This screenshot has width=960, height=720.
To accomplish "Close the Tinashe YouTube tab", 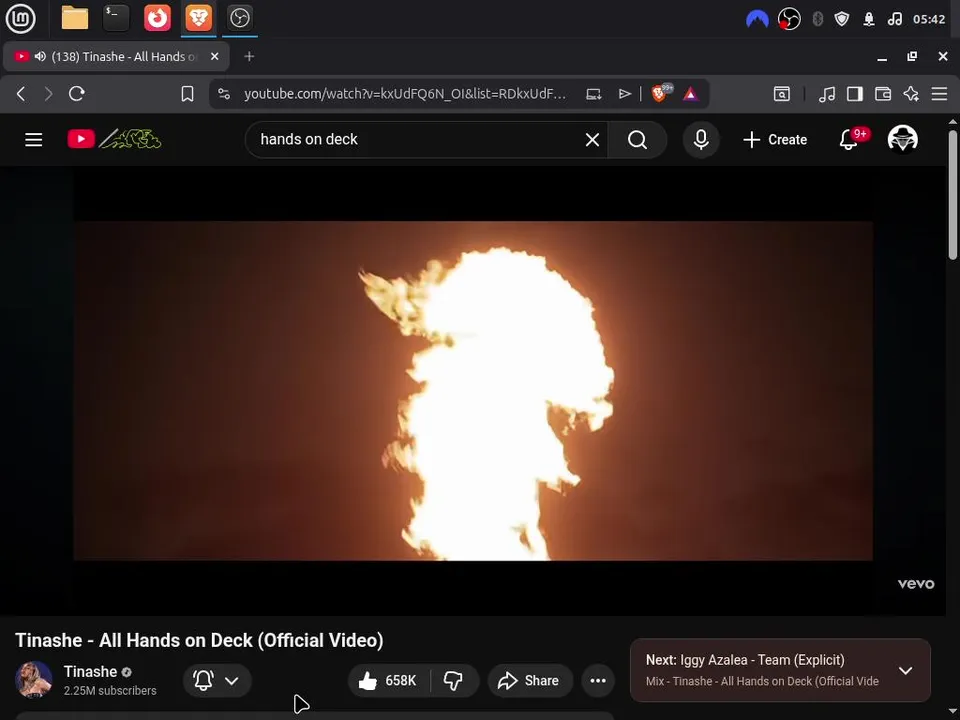I will click(214, 56).
